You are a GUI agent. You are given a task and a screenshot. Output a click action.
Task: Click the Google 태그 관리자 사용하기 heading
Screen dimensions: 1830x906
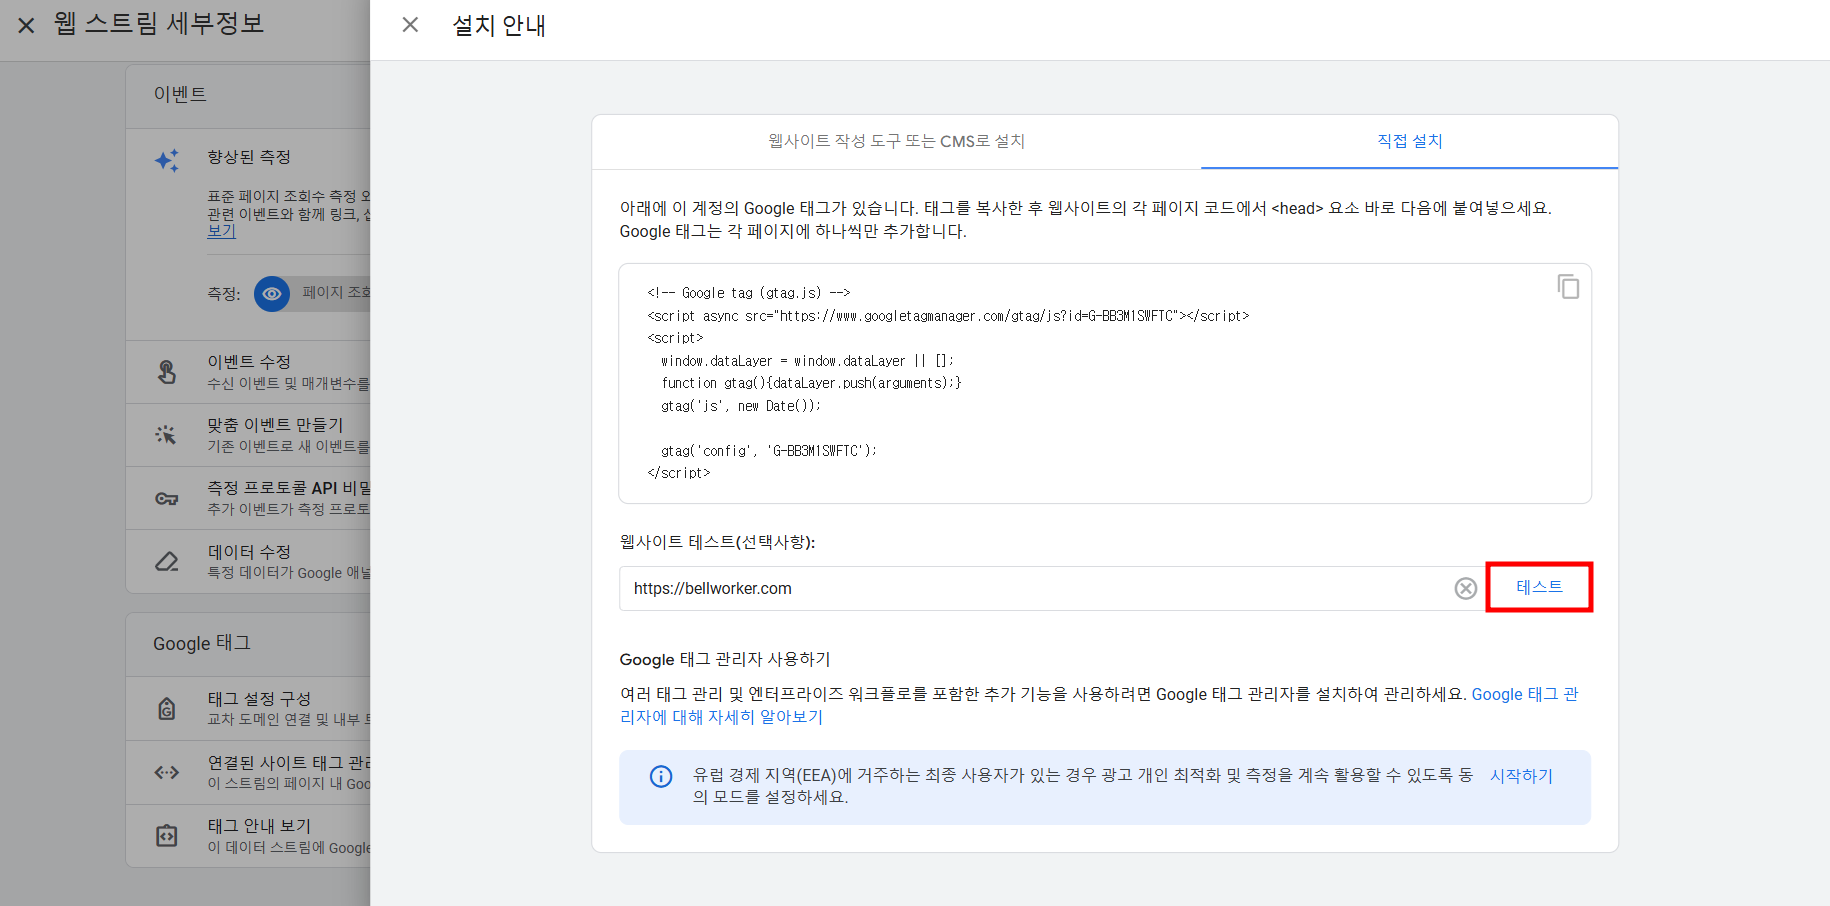(x=725, y=659)
